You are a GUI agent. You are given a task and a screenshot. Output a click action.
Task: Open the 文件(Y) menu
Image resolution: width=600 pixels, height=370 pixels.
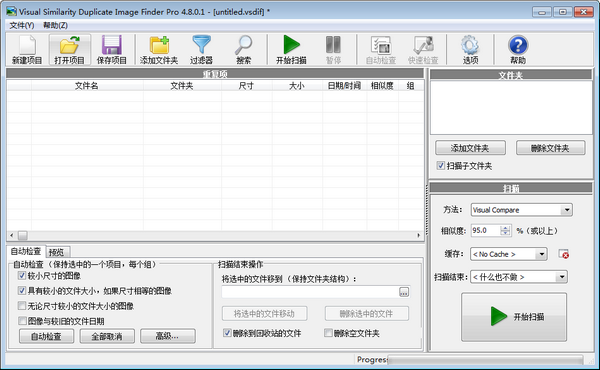22,25
